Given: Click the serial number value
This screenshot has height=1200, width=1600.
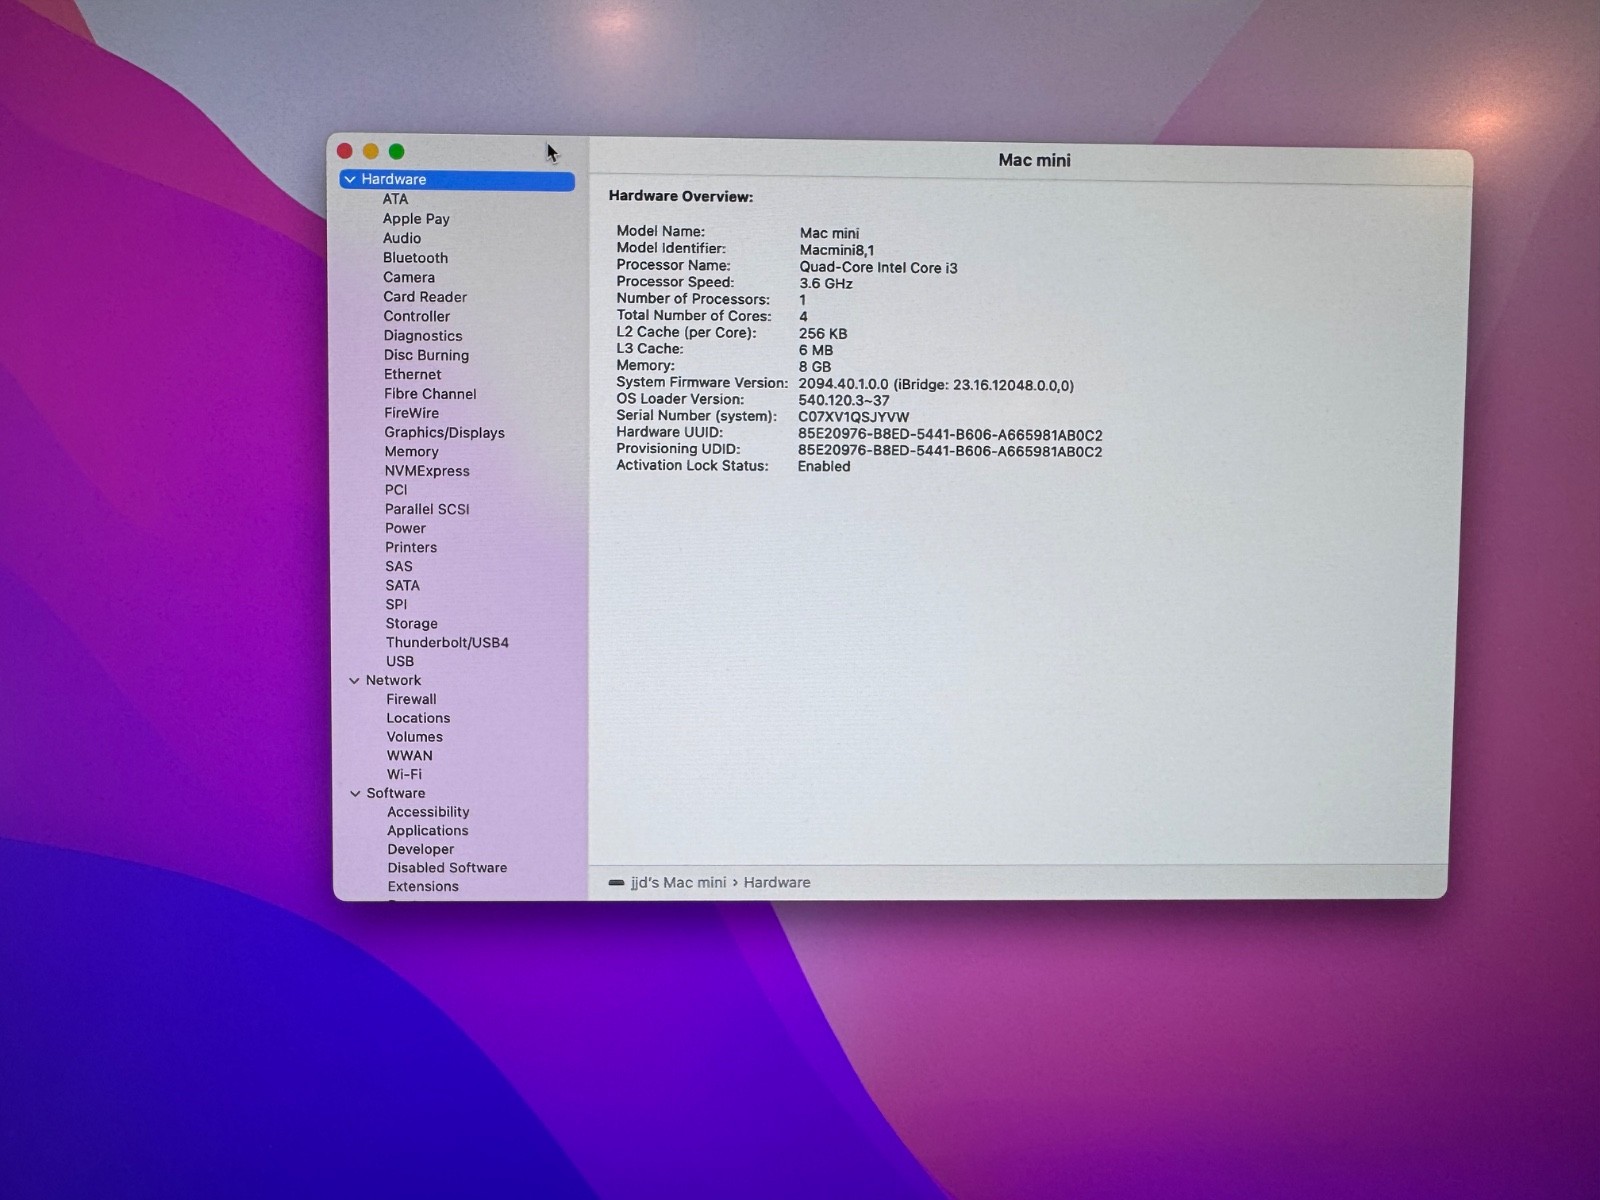Looking at the screenshot, I should click(x=853, y=417).
